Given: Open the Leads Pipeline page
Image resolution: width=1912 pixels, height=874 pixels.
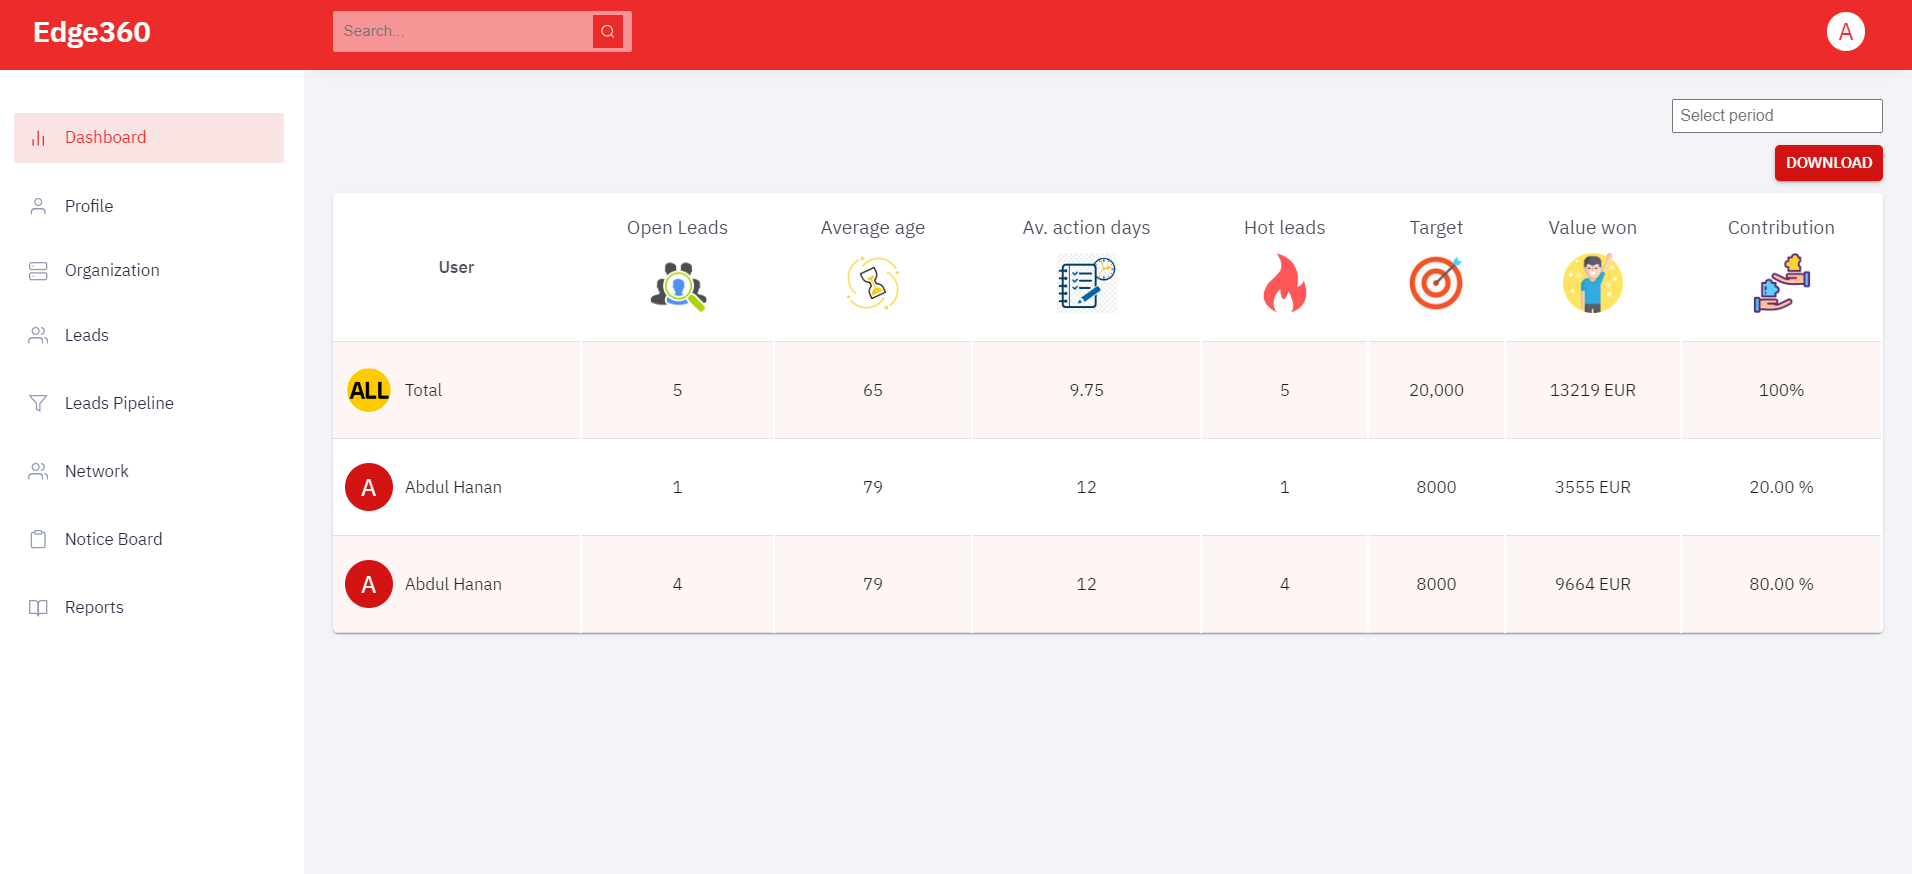Looking at the screenshot, I should 119,403.
